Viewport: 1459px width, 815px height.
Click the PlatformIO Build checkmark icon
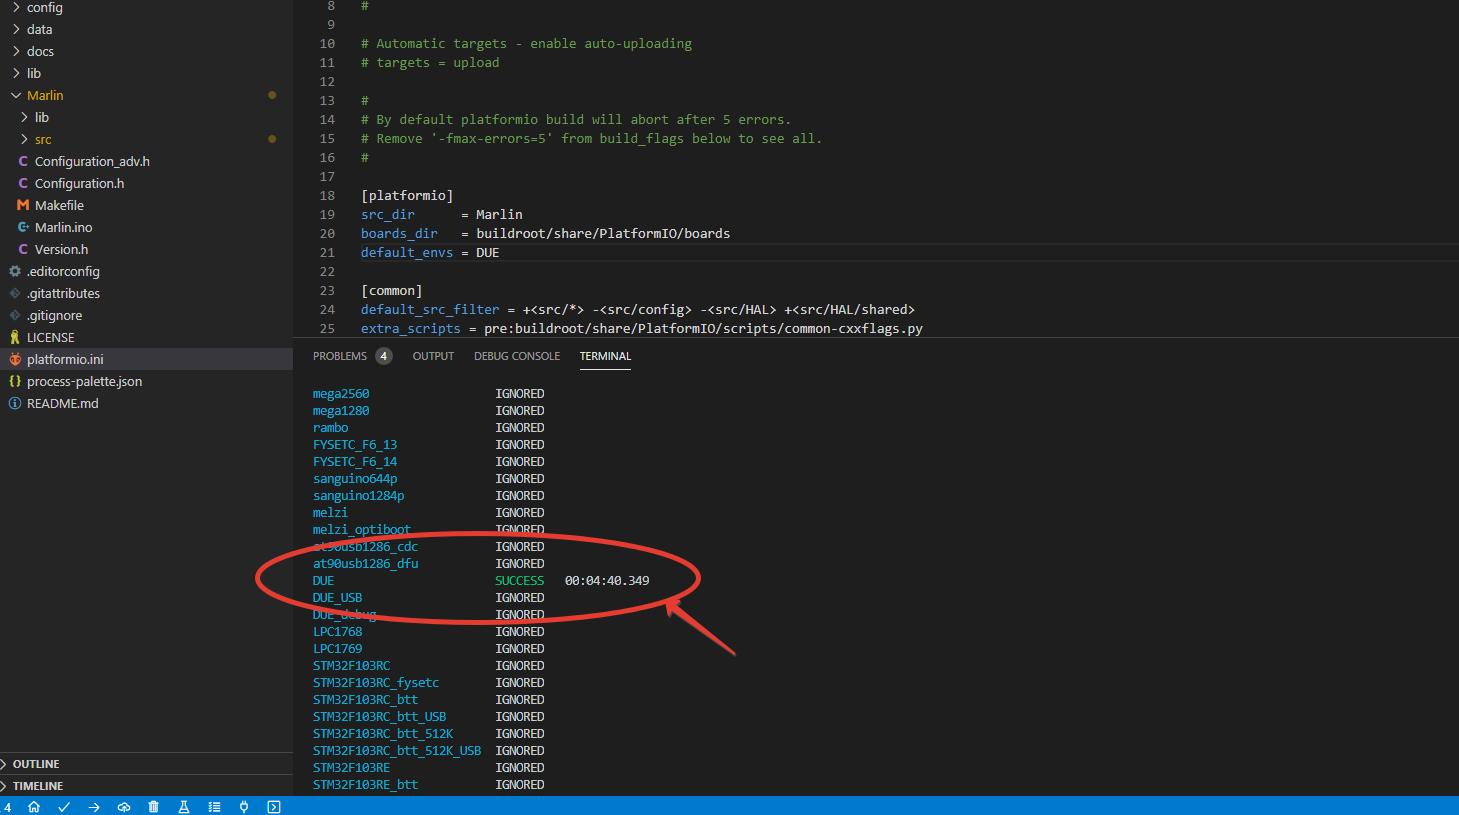[x=64, y=807]
